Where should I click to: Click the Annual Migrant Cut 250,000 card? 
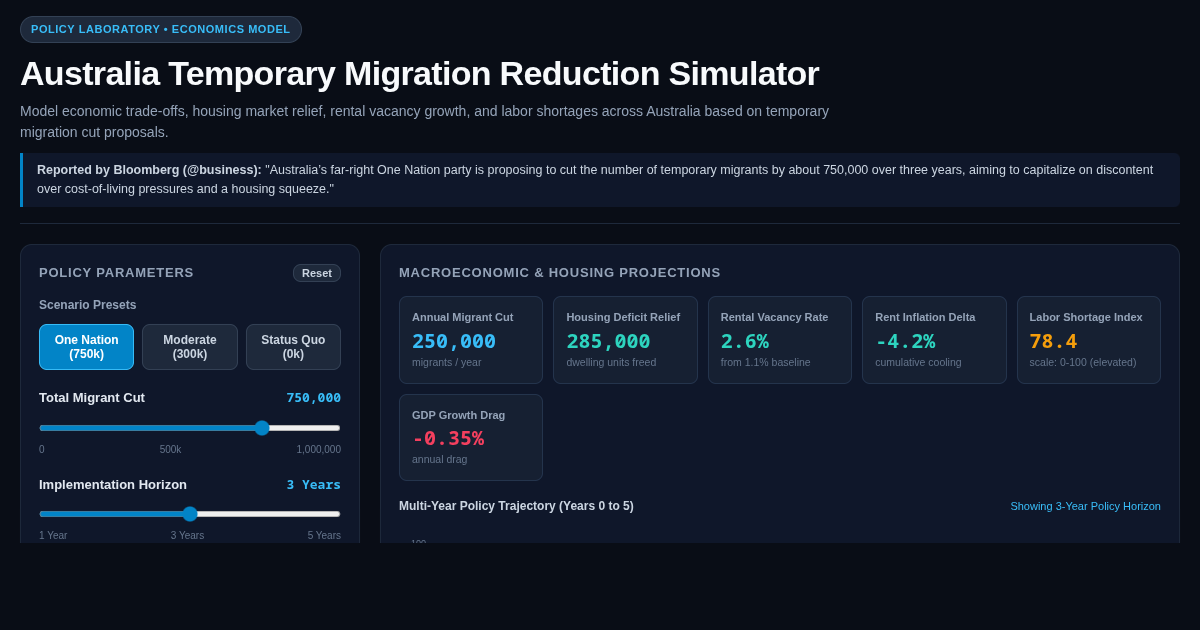(471, 340)
